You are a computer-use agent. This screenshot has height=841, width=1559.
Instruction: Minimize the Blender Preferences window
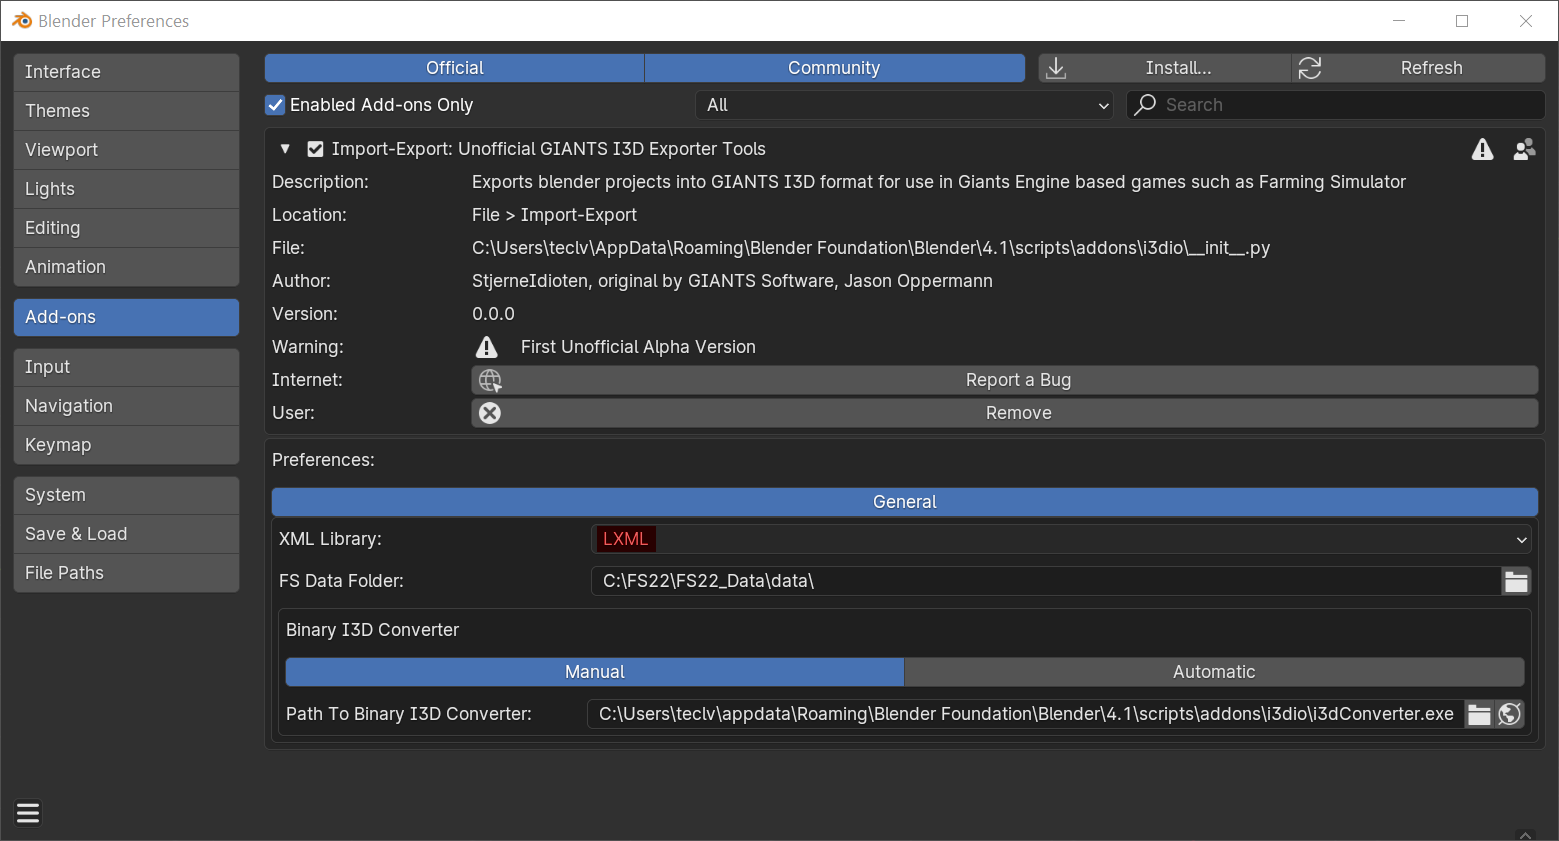(x=1399, y=21)
